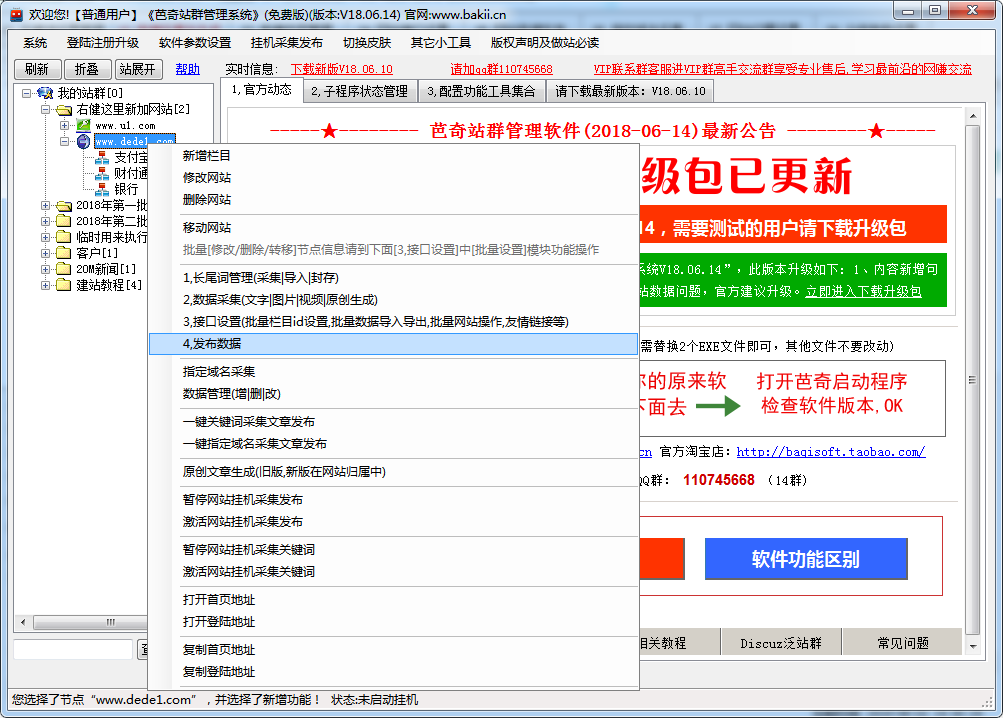Expand the 客户 folder node
Viewport: 1003px width, 718px height.
45,253
